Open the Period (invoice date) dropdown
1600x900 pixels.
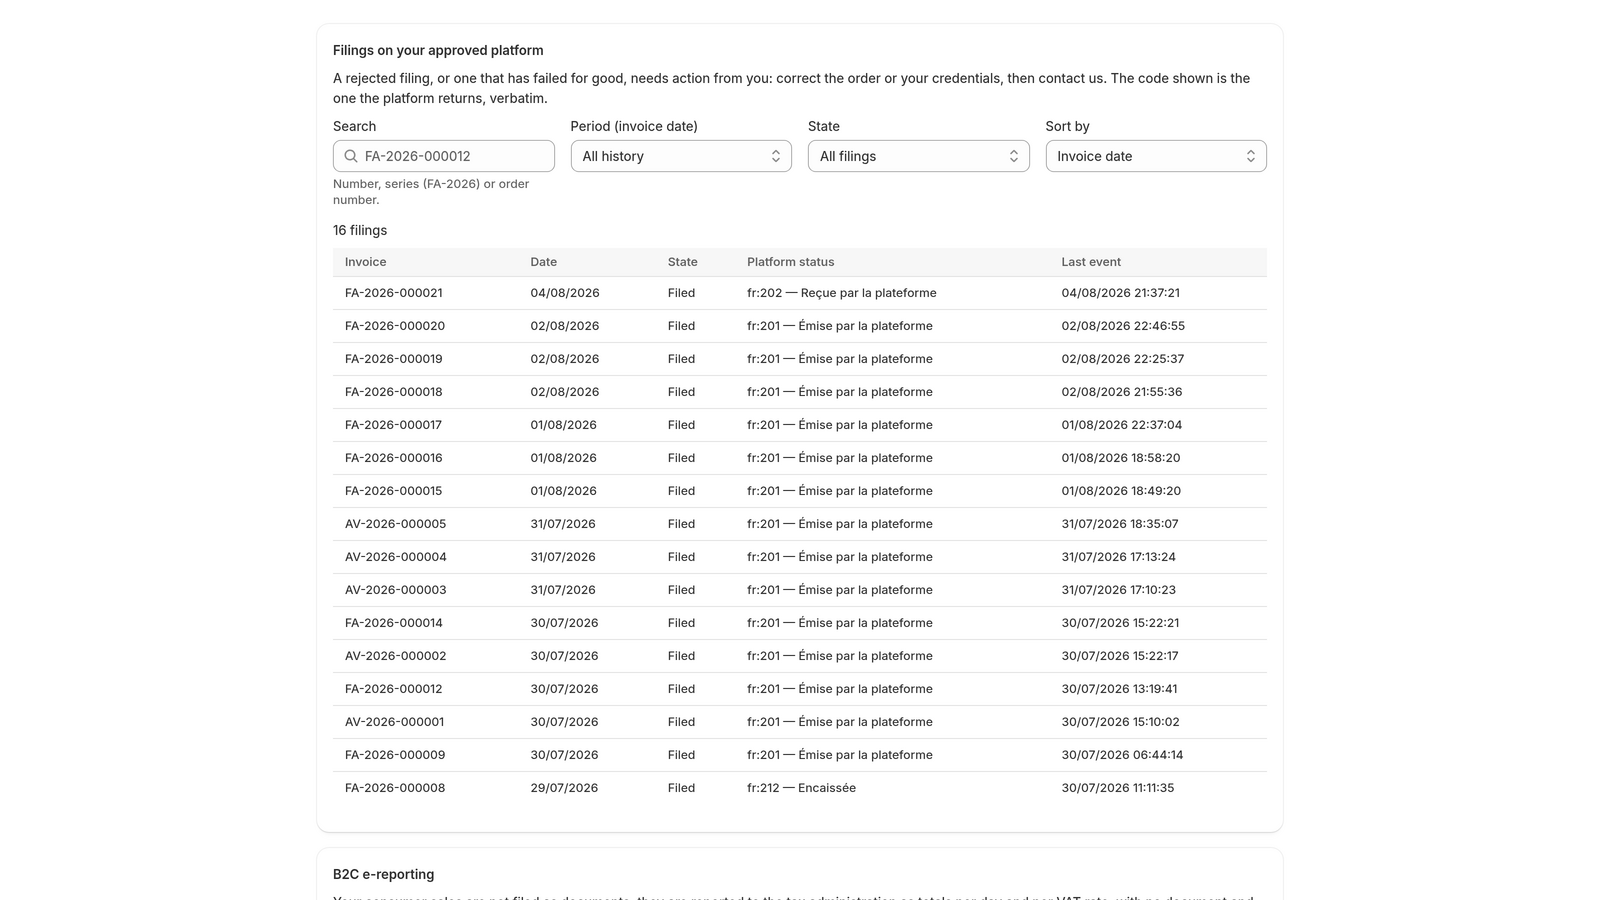pos(681,156)
